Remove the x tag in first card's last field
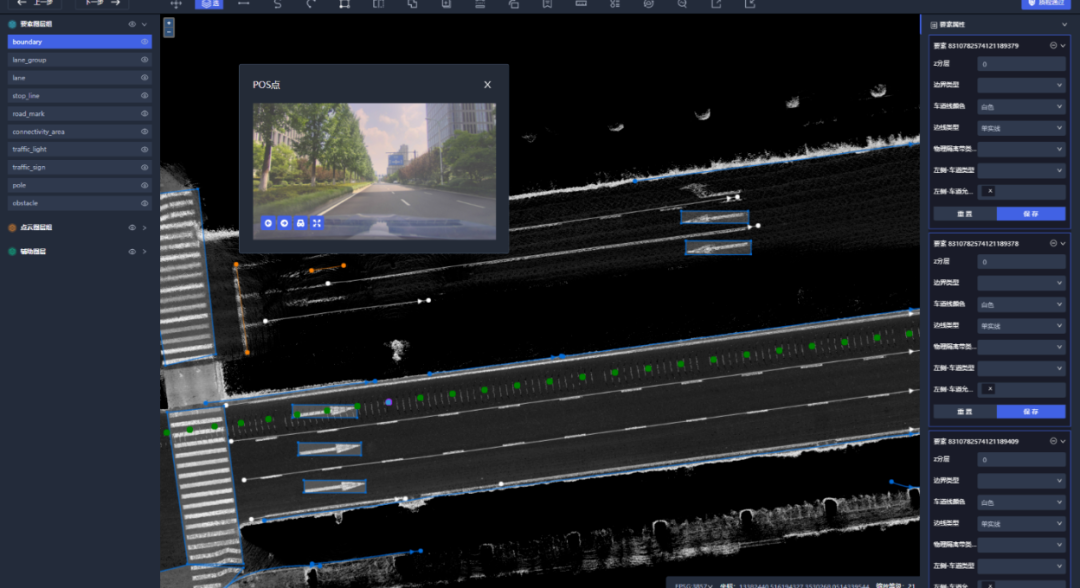1080x588 pixels. [x=990, y=191]
